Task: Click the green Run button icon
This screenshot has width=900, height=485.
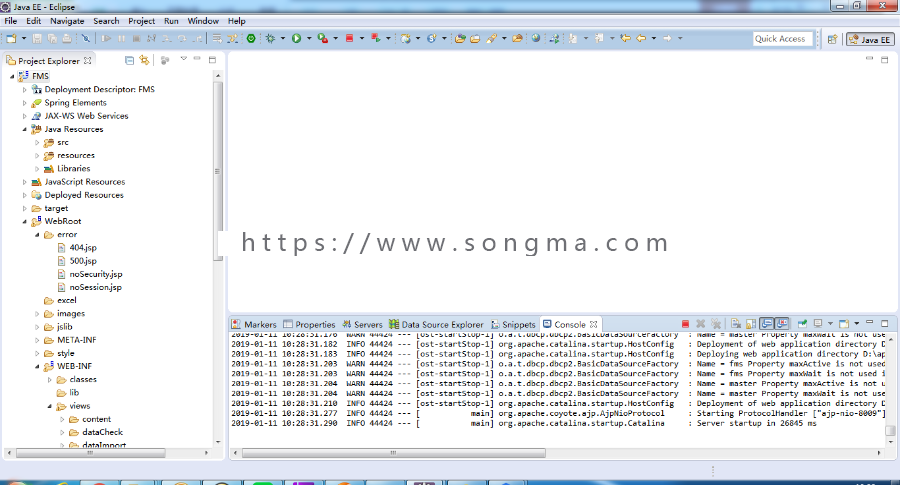Action: coord(296,38)
